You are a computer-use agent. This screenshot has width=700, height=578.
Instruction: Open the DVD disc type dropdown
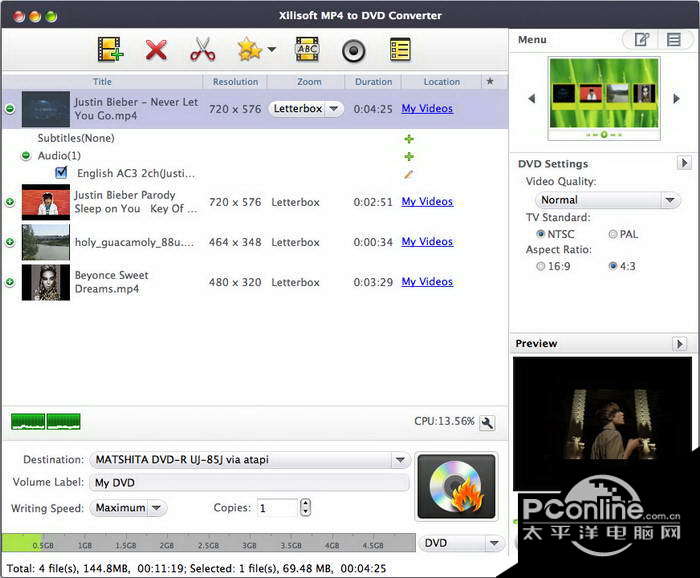(461, 543)
